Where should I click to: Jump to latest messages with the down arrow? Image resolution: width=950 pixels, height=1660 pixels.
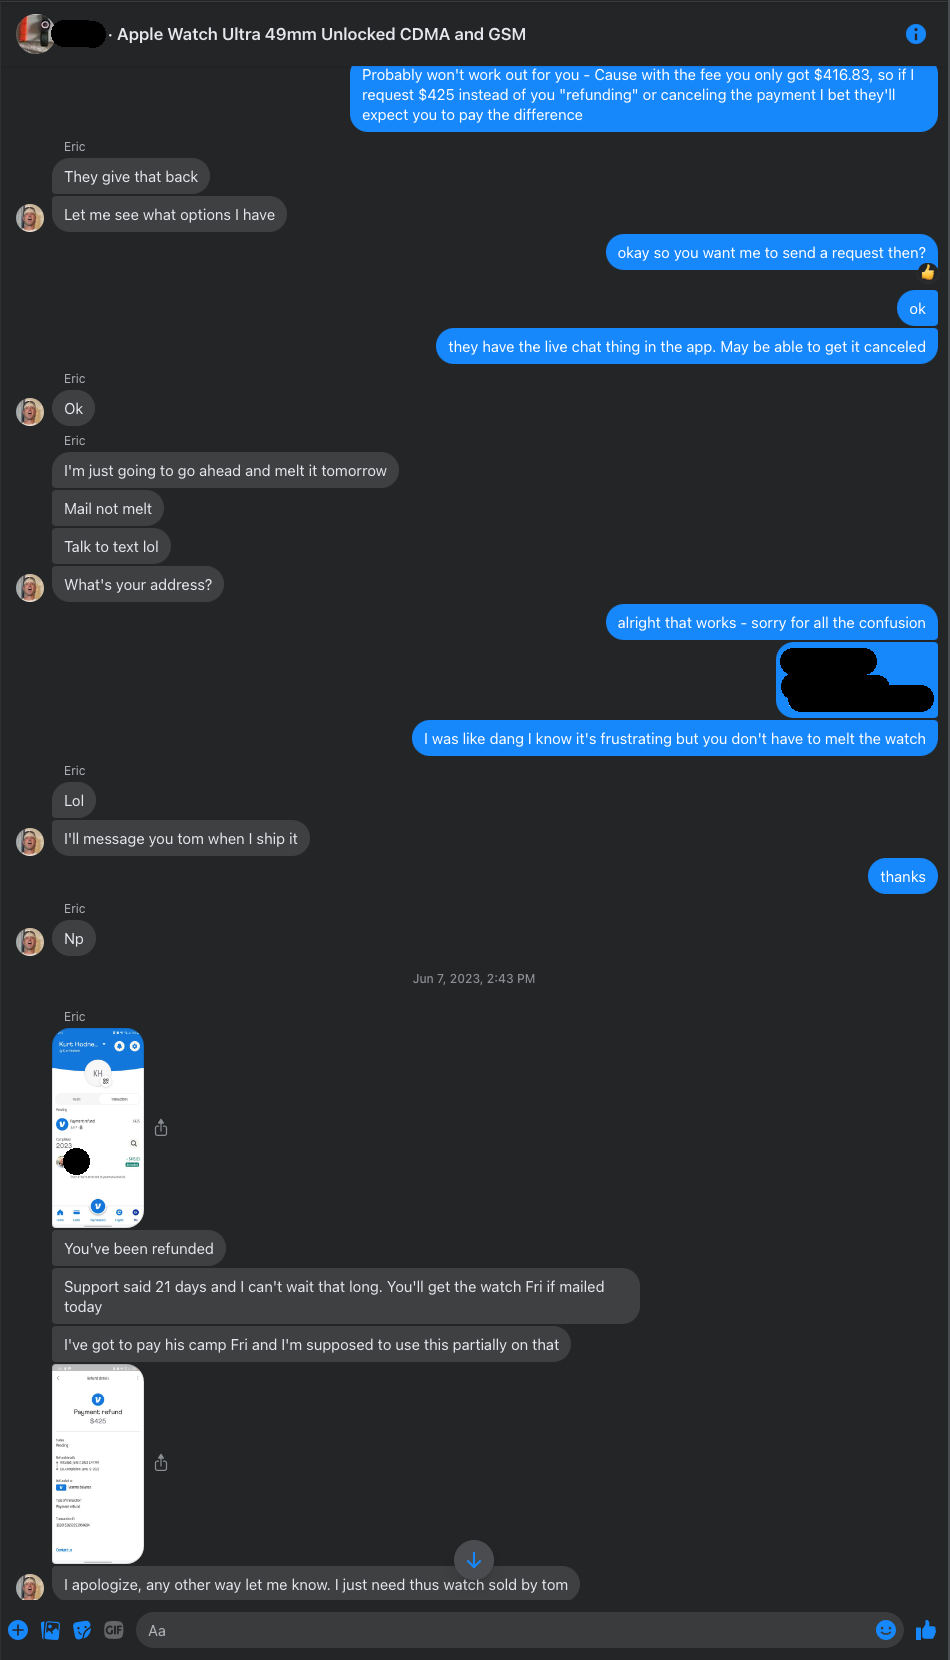pyautogui.click(x=474, y=1559)
